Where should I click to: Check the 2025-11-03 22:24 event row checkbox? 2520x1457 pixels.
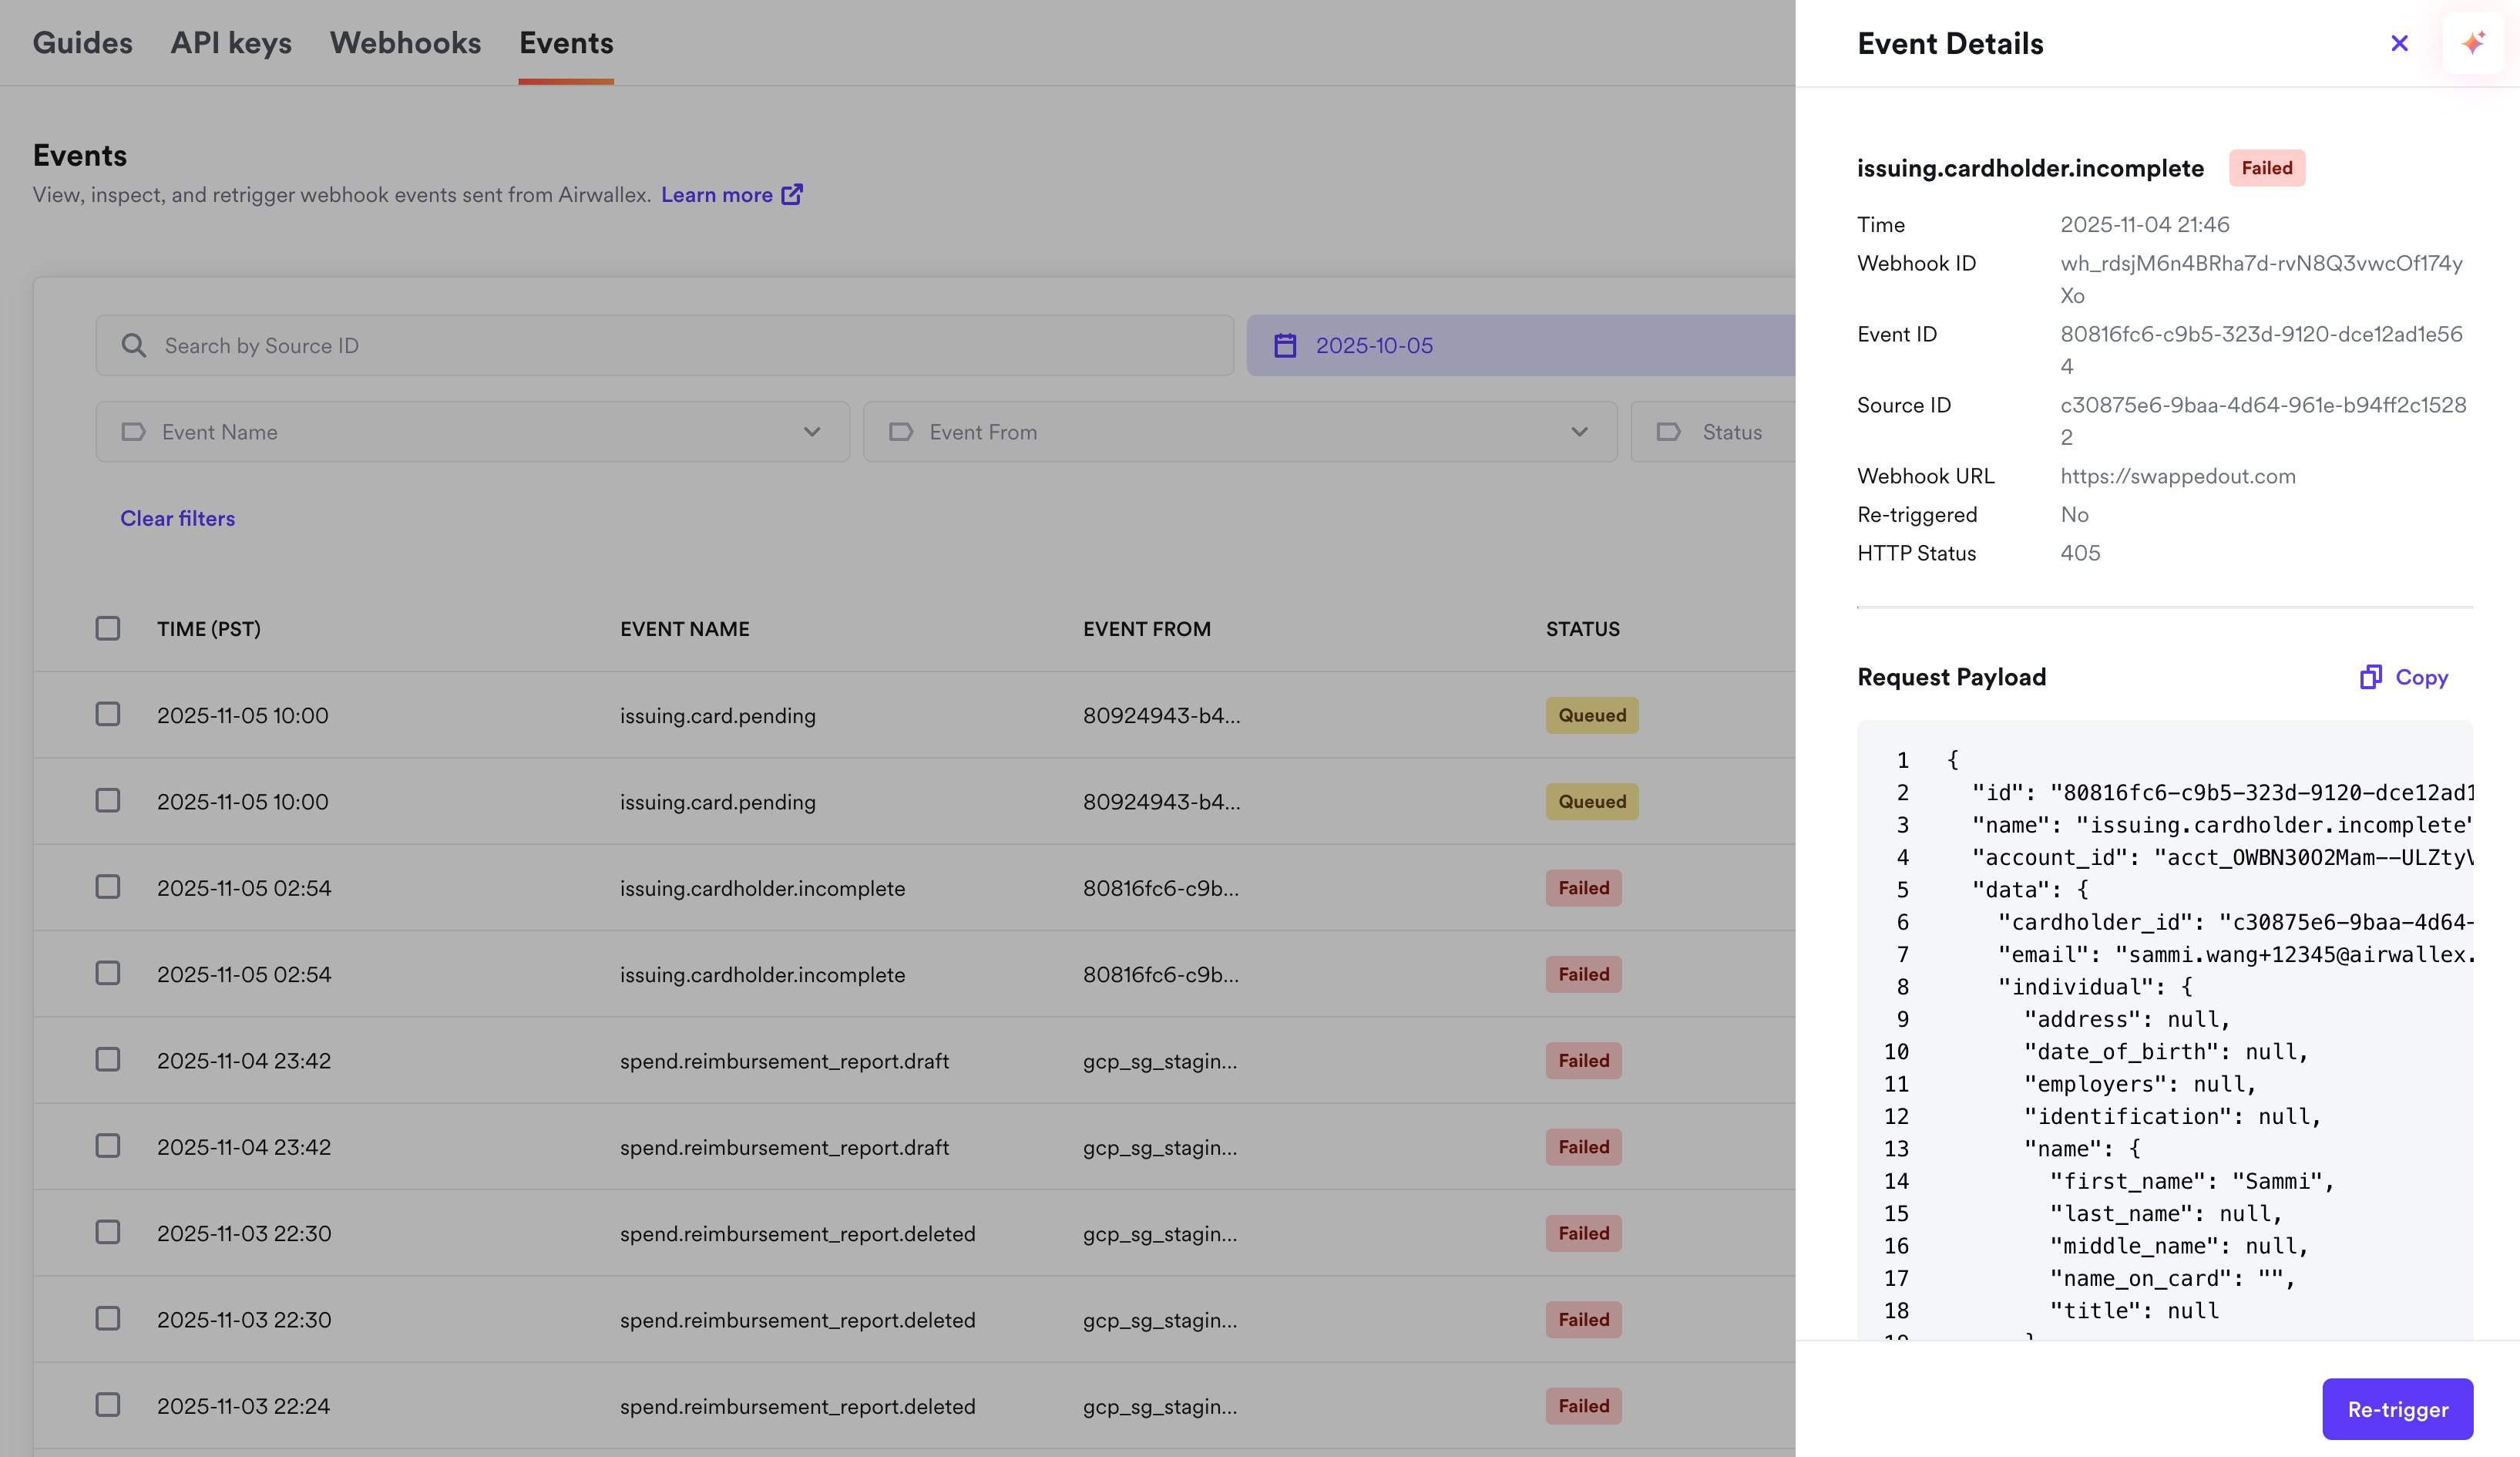click(x=108, y=1404)
